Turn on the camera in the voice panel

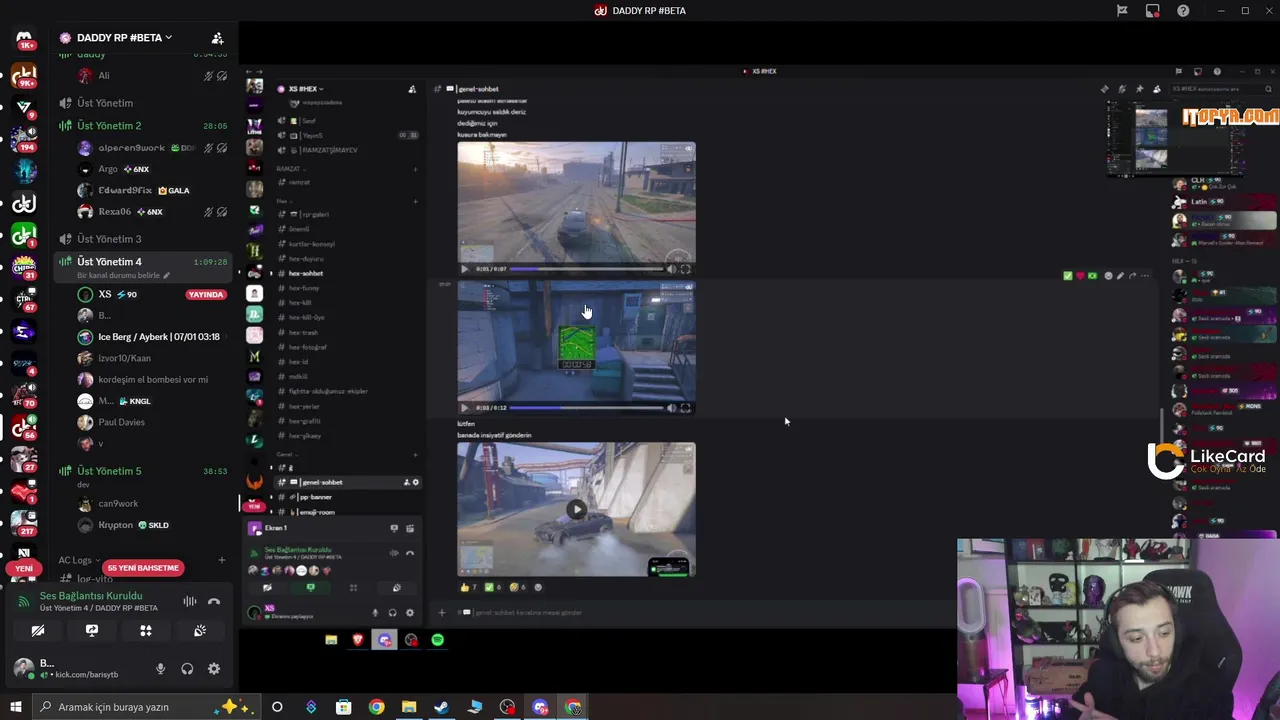tap(38, 631)
